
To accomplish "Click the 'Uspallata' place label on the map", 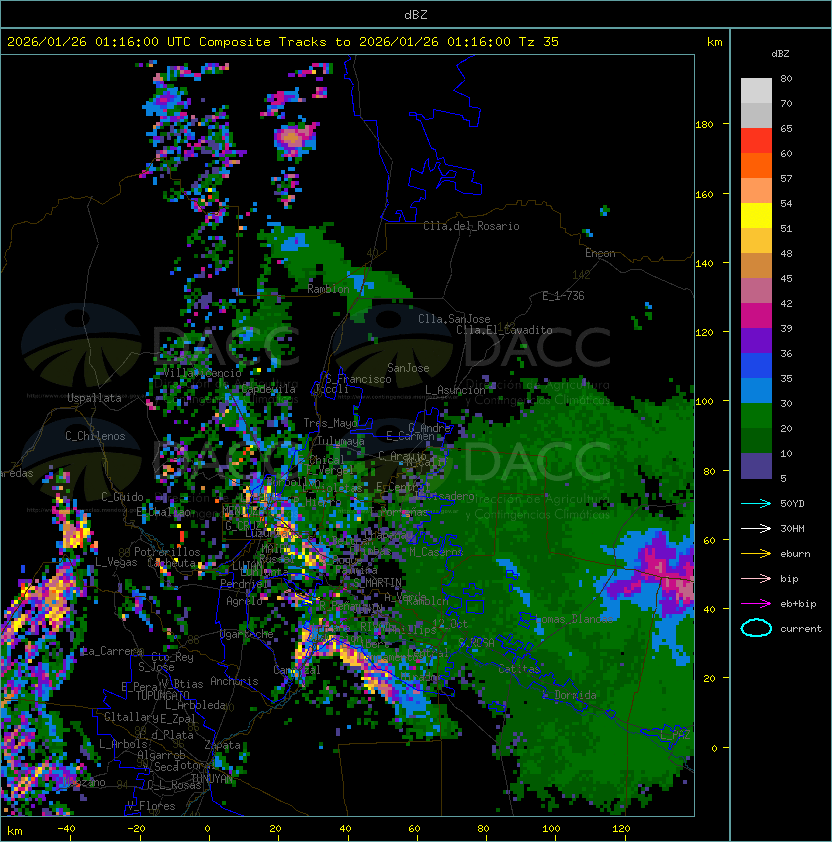I will pos(94,398).
